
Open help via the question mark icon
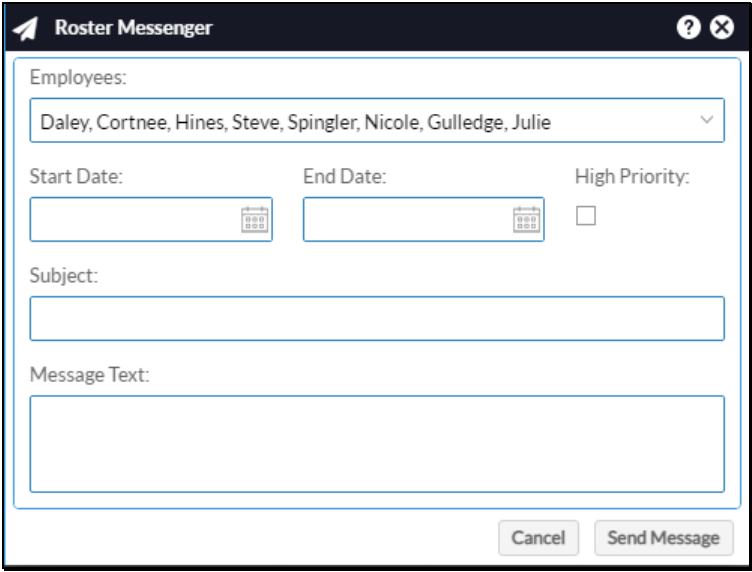click(689, 27)
